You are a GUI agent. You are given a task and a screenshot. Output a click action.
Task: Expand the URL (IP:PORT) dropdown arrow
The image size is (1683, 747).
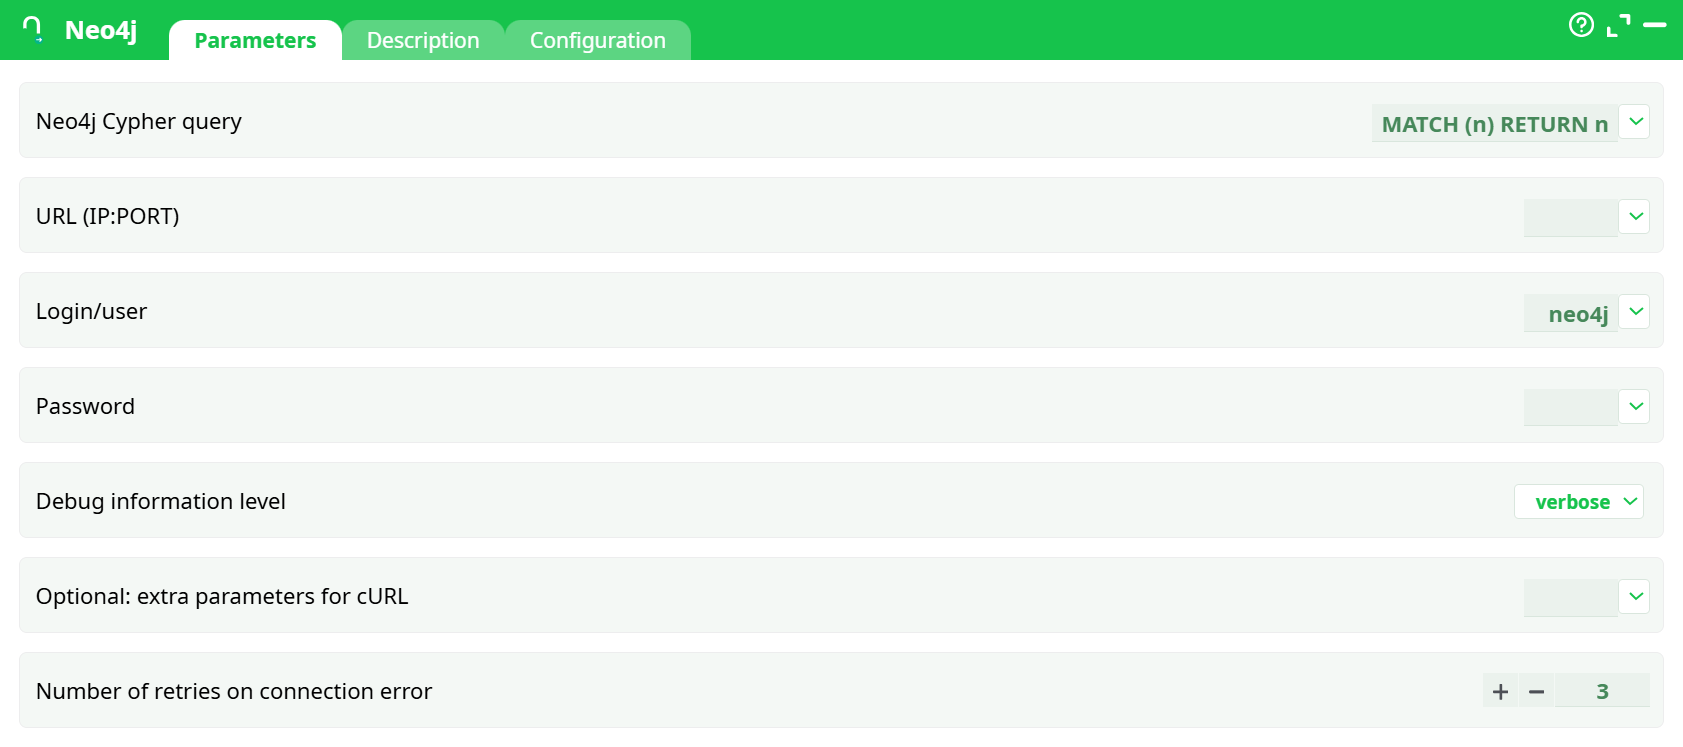1635,217
